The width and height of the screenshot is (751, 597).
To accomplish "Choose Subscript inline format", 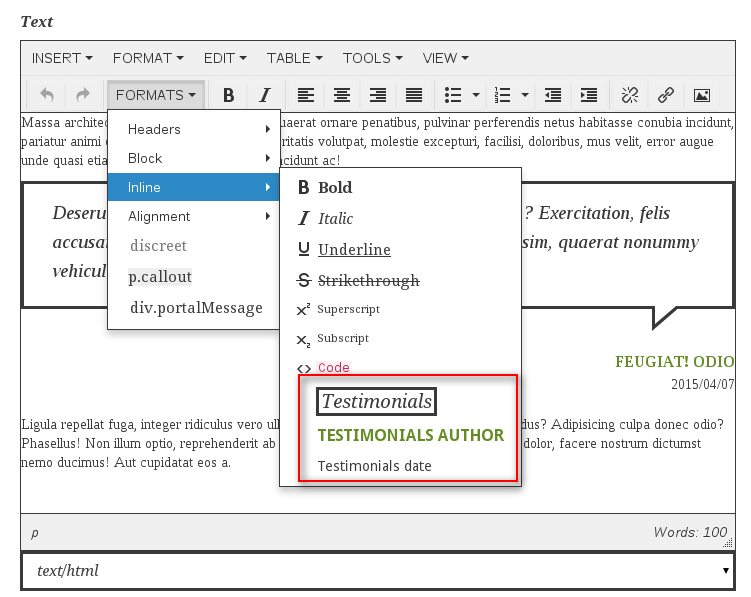I will coord(400,339).
